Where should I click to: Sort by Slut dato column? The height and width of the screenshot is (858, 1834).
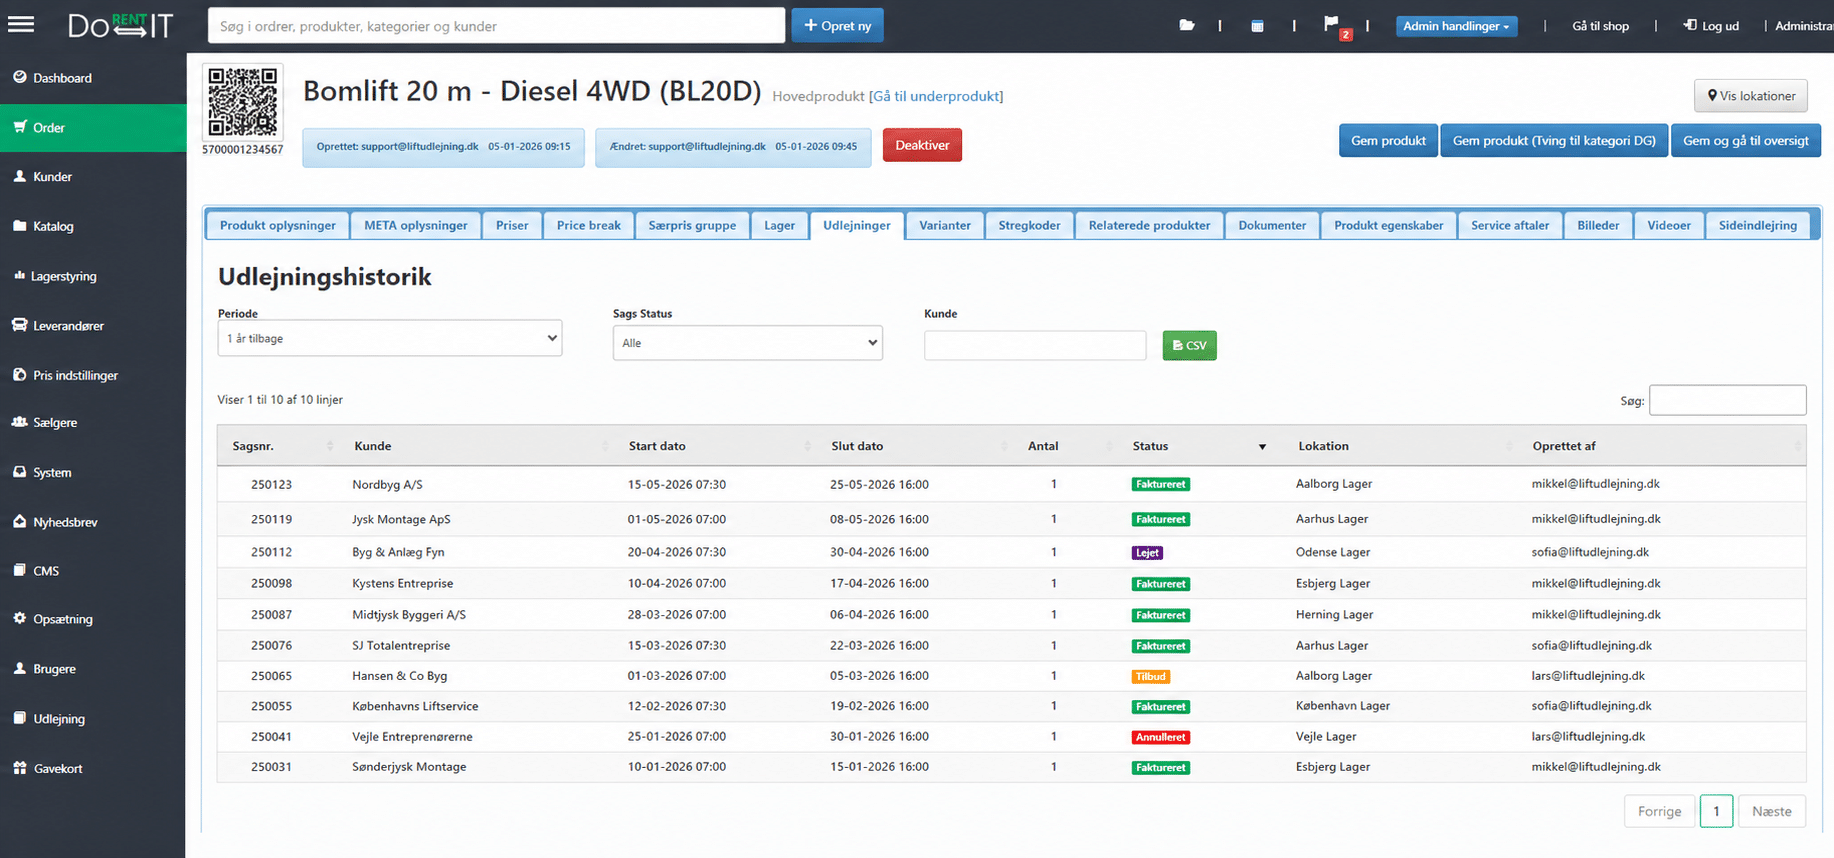[917, 446]
